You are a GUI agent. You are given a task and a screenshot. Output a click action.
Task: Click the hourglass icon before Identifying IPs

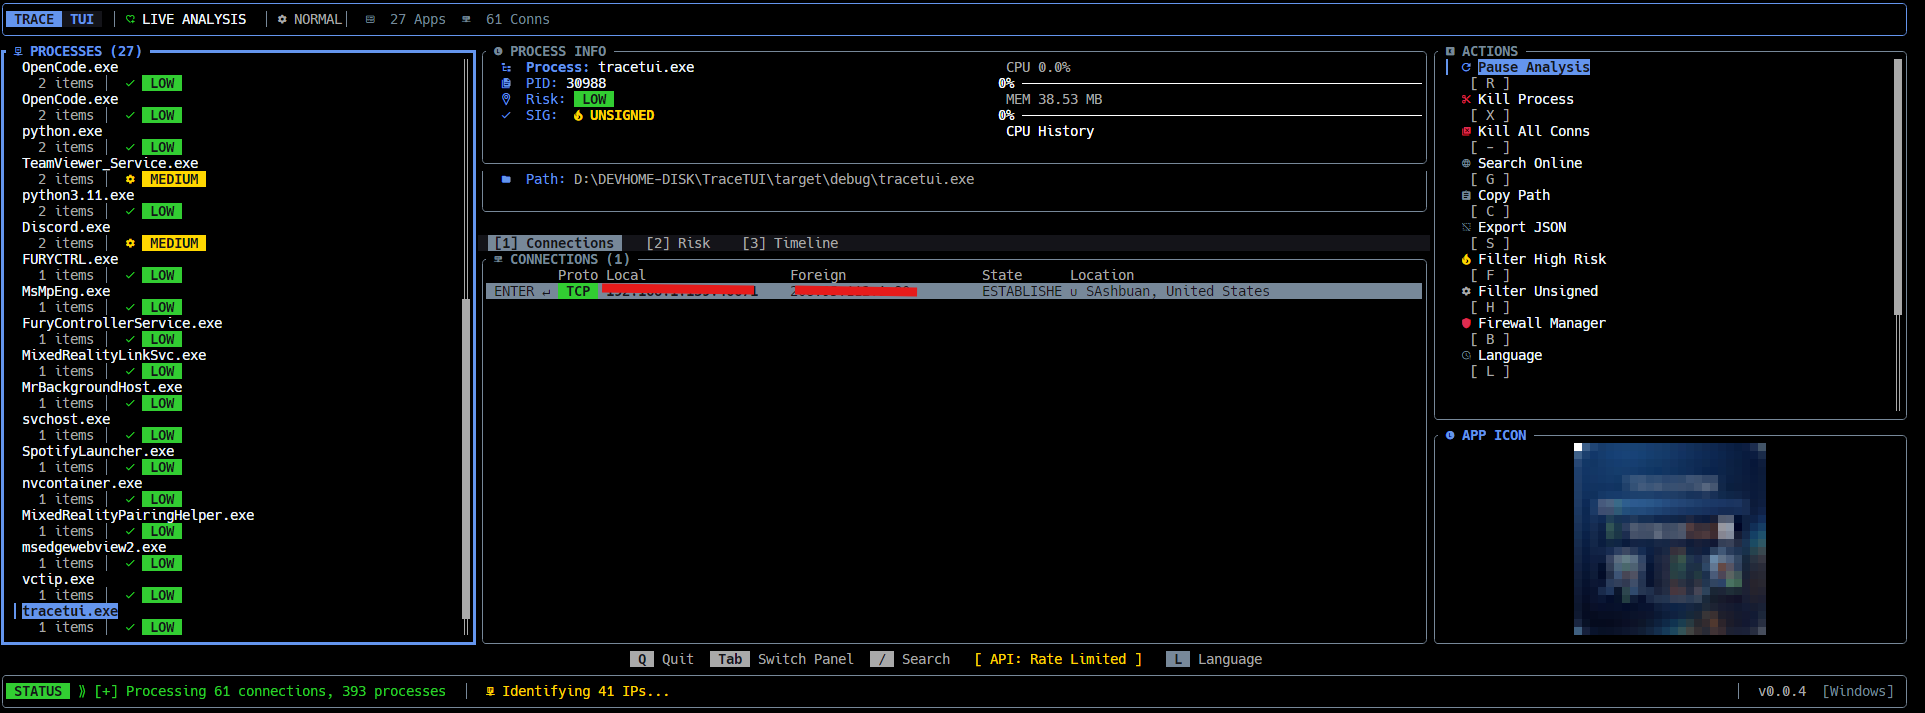coord(490,691)
